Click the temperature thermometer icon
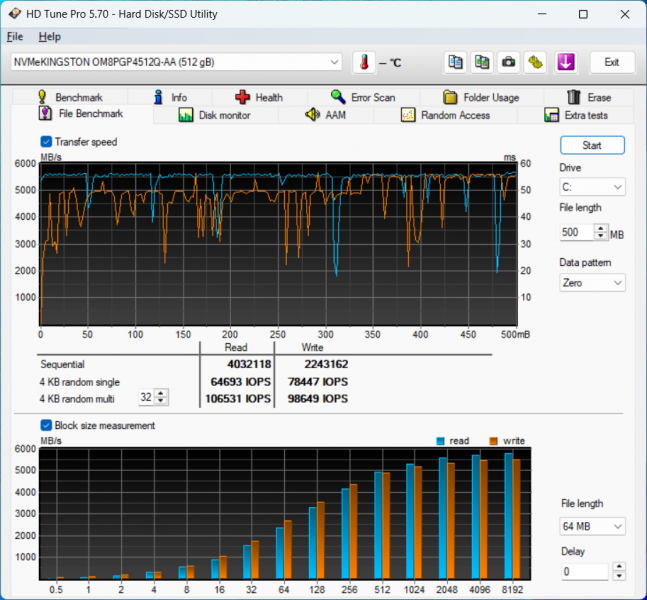Screen dimensions: 647x600 [x=364, y=62]
